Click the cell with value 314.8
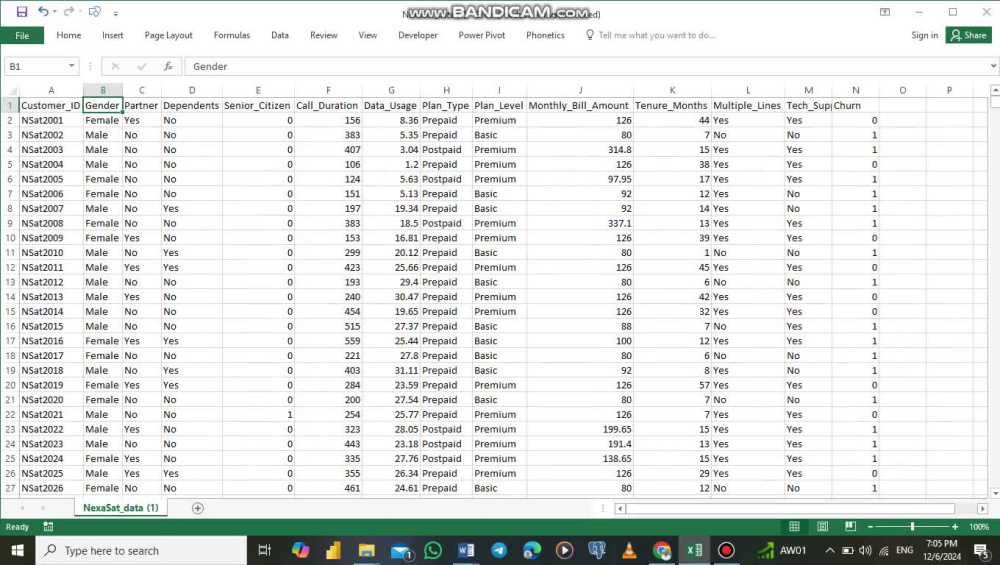Viewport: 1000px width, 565px height. pyautogui.click(x=580, y=149)
